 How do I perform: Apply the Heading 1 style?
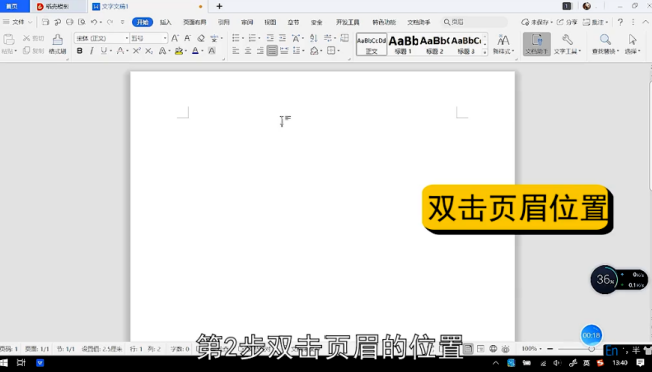coord(403,44)
